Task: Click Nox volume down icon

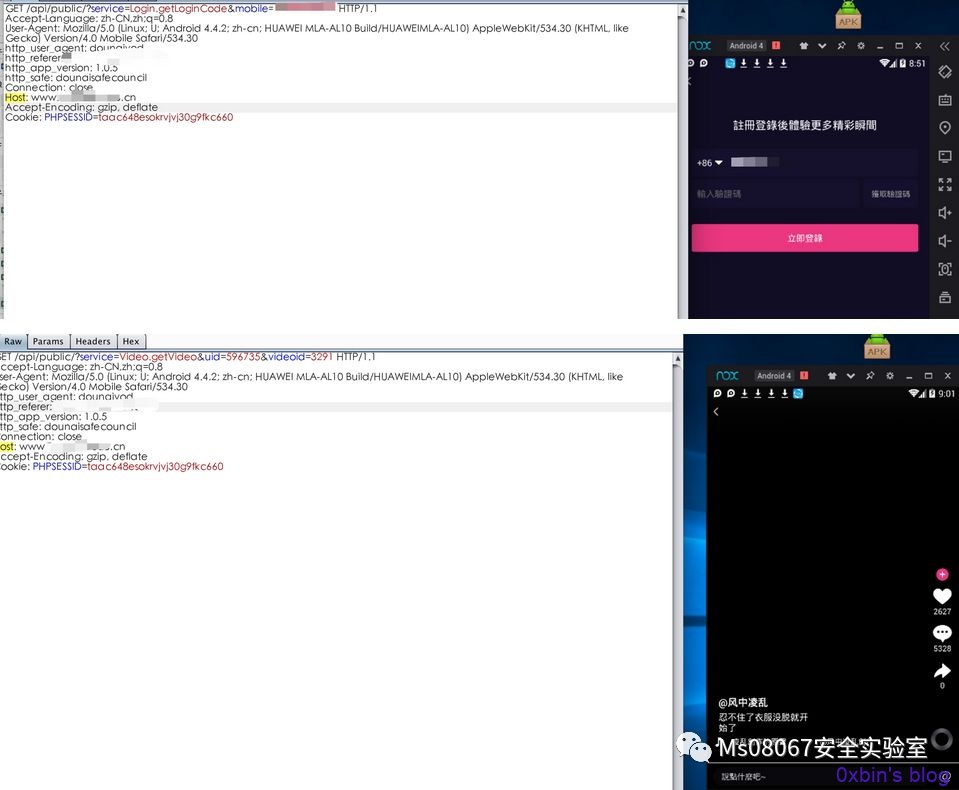Action: [945, 241]
